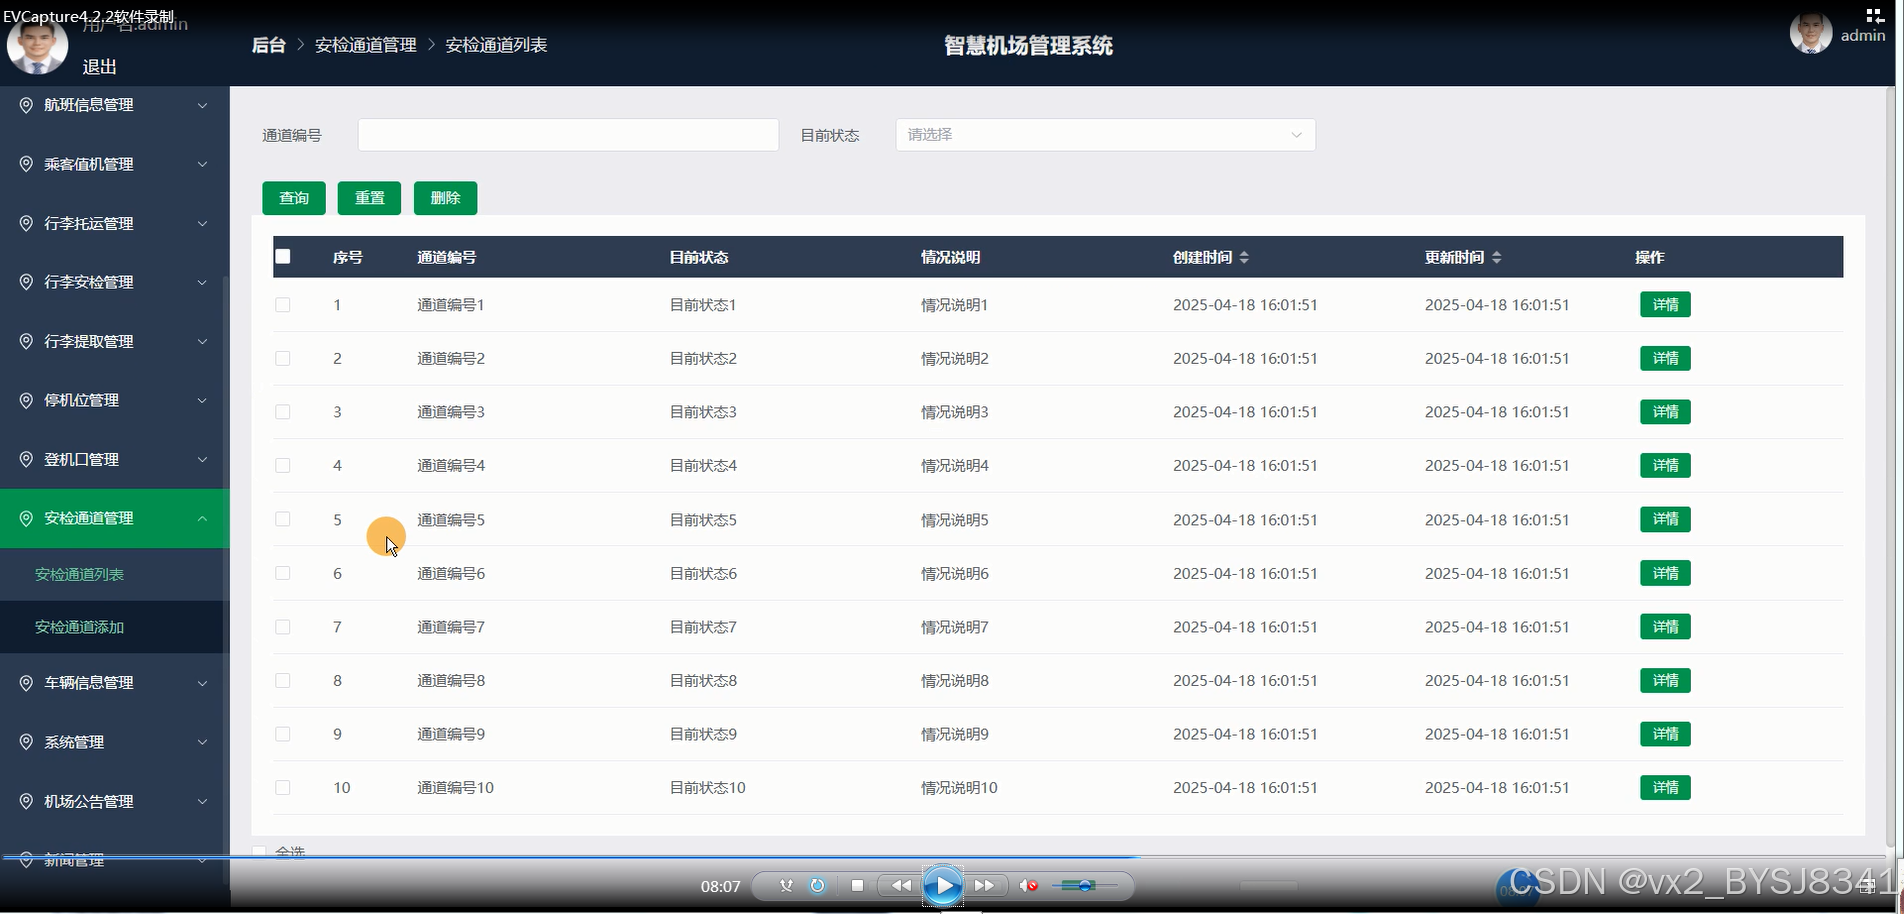Check the row checkbox for 通道编号7
Image resolution: width=1904 pixels, height=914 pixels.
click(283, 627)
